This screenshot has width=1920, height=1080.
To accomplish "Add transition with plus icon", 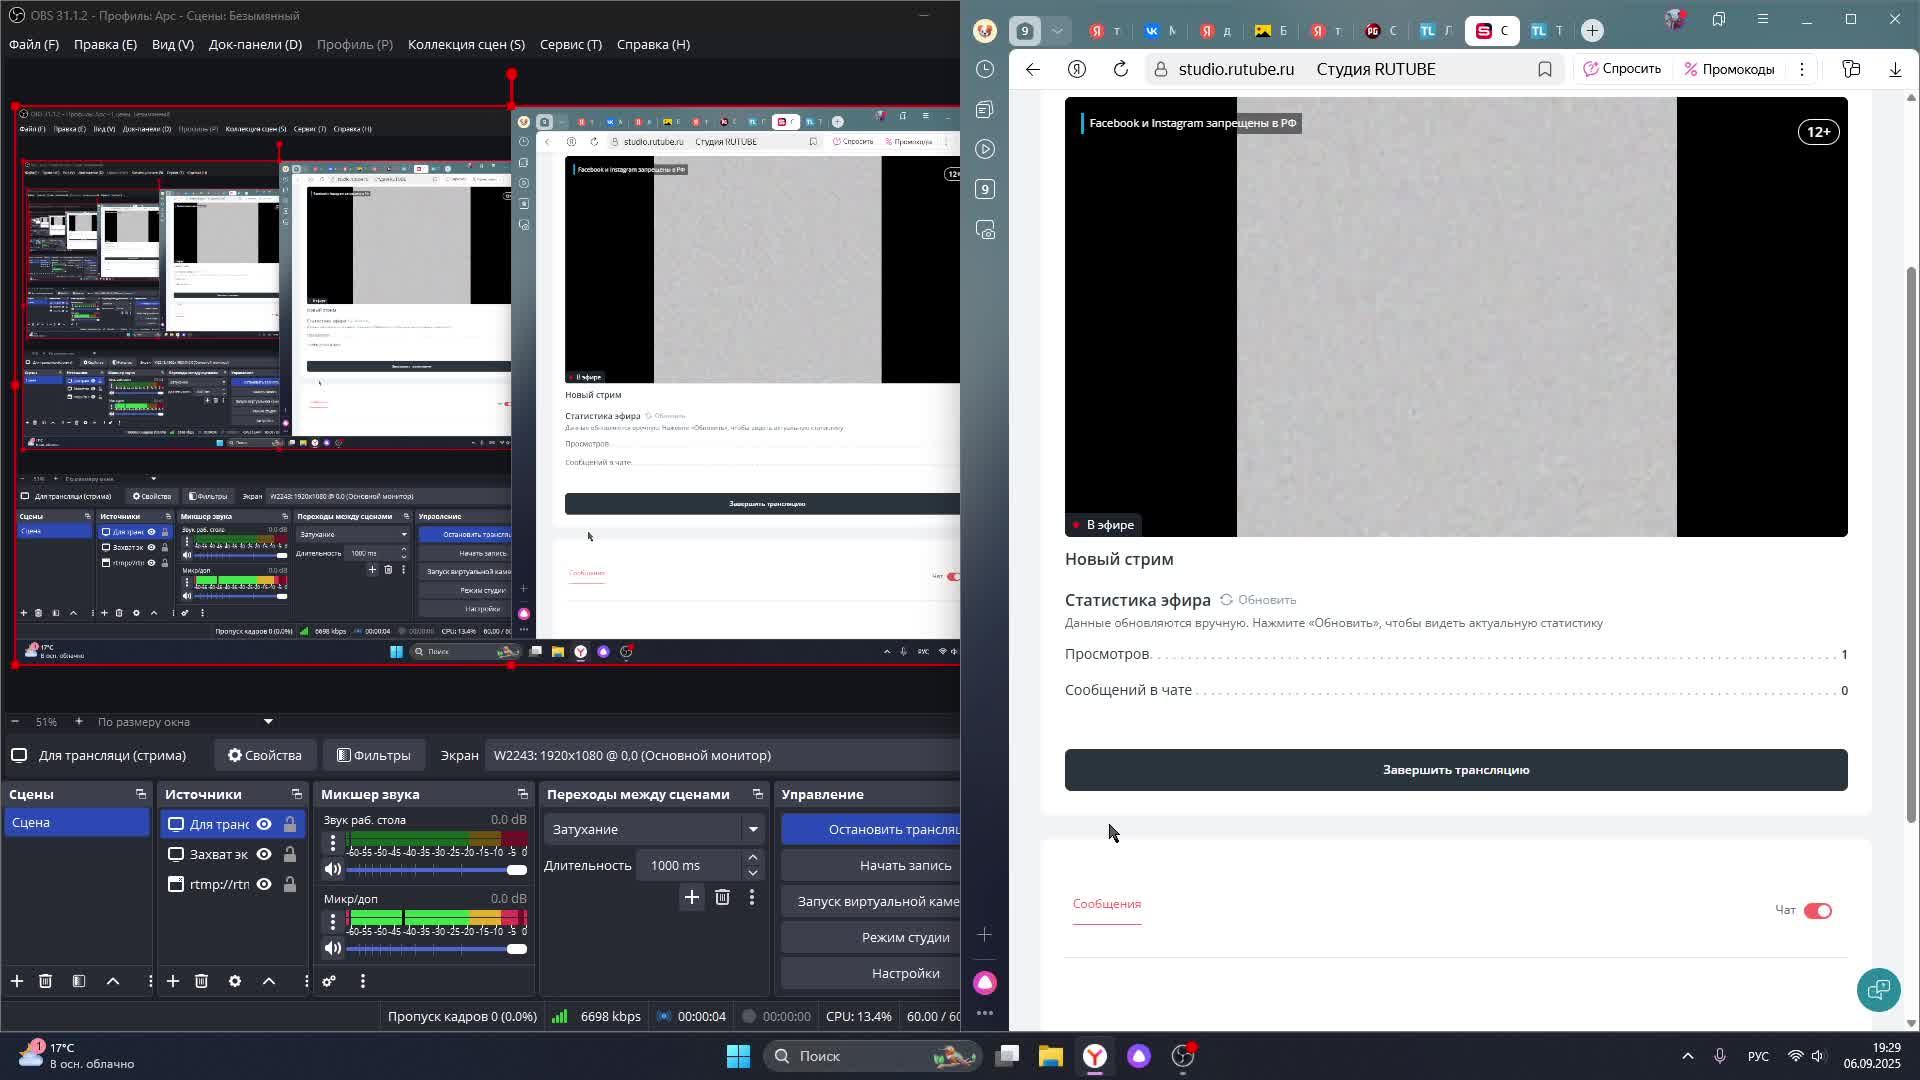I will [691, 897].
